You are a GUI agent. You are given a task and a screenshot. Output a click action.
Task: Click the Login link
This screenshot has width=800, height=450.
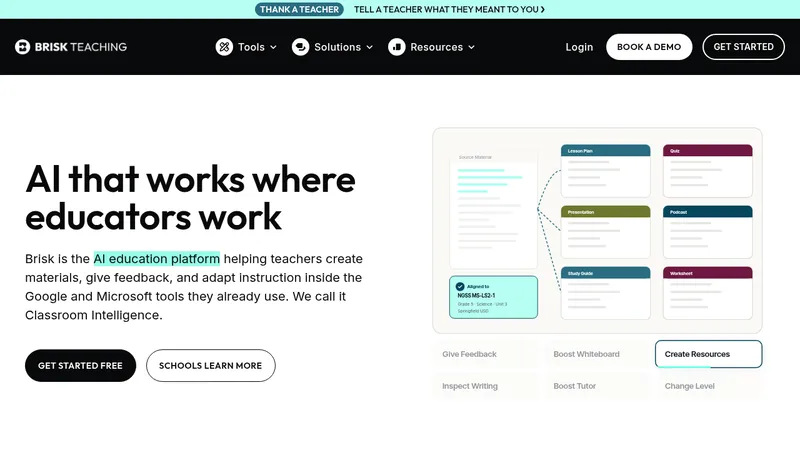tap(579, 47)
